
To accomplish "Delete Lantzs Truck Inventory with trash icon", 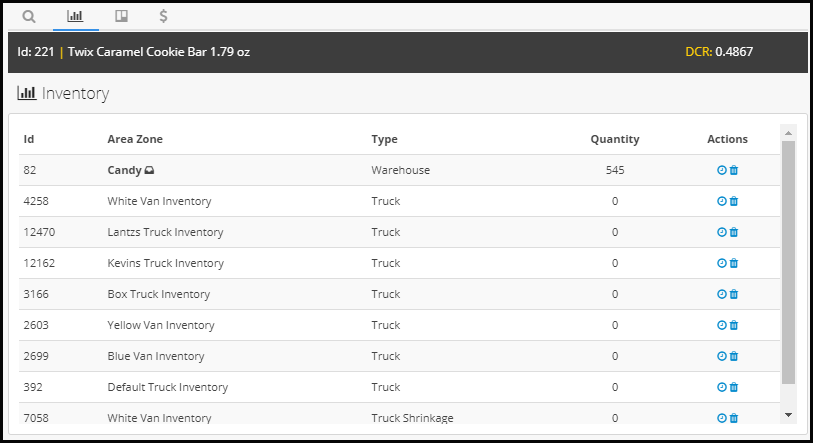I will point(734,232).
